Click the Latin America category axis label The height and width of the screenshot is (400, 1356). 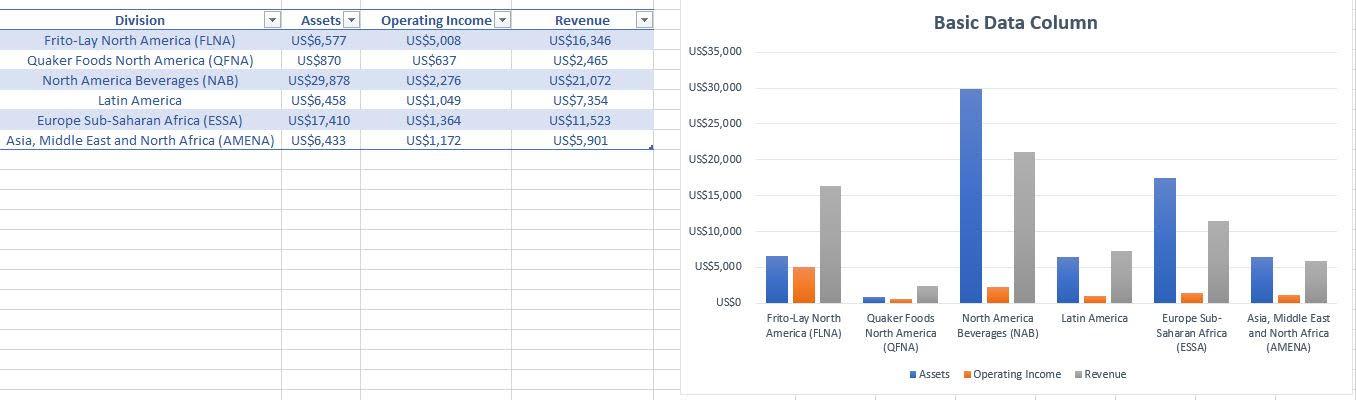(x=1094, y=318)
